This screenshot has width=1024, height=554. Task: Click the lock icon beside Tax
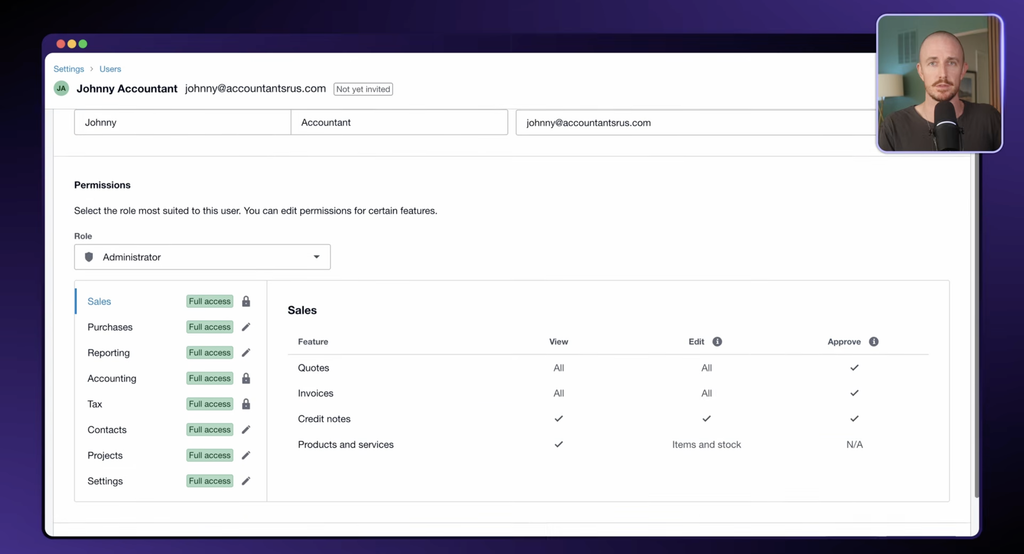click(246, 404)
